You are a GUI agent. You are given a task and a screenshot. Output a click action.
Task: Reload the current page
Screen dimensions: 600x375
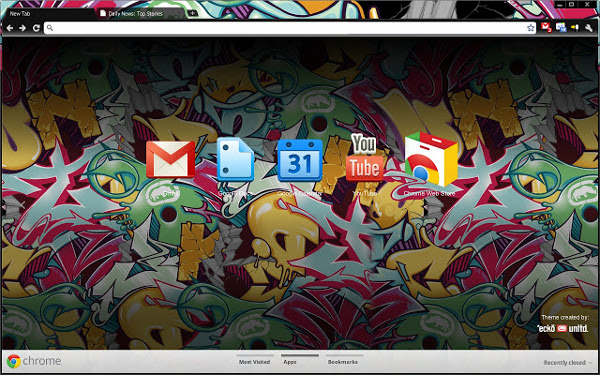coord(36,28)
